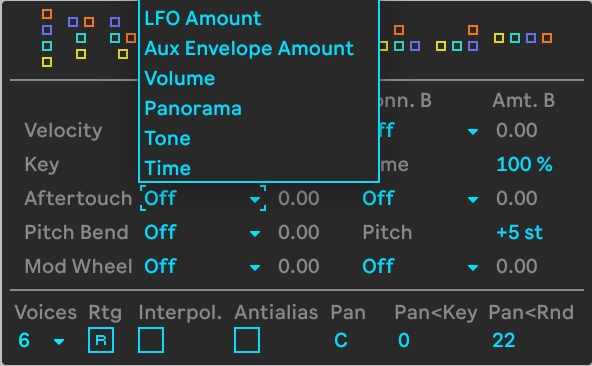Open the Voices count dropdown arrow
Viewport: 592px width, 366px height.
pos(59,342)
